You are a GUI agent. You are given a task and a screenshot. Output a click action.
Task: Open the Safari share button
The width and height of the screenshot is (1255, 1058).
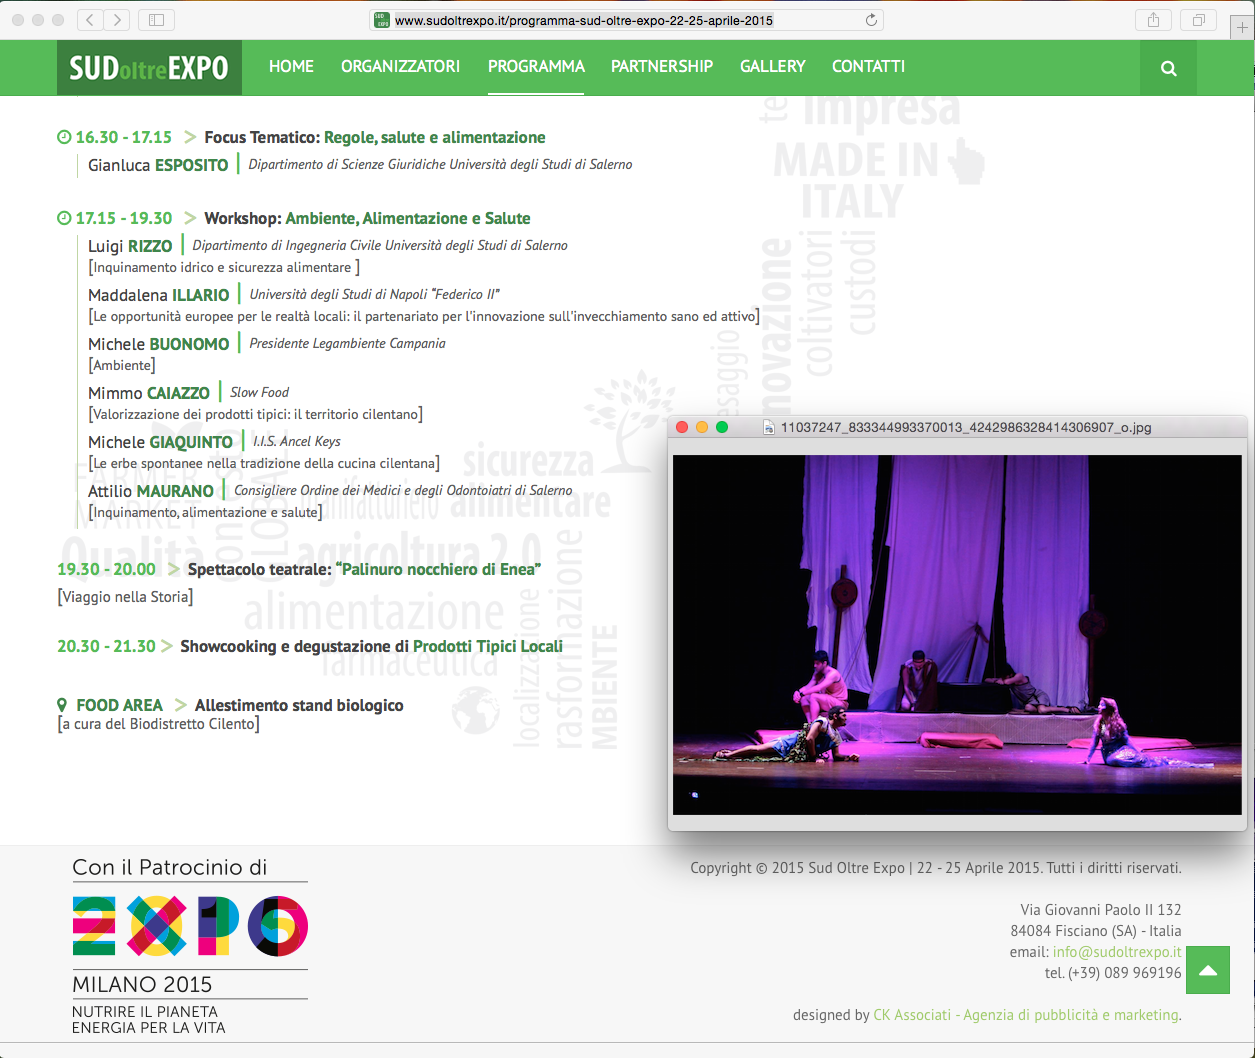pyautogui.click(x=1153, y=19)
